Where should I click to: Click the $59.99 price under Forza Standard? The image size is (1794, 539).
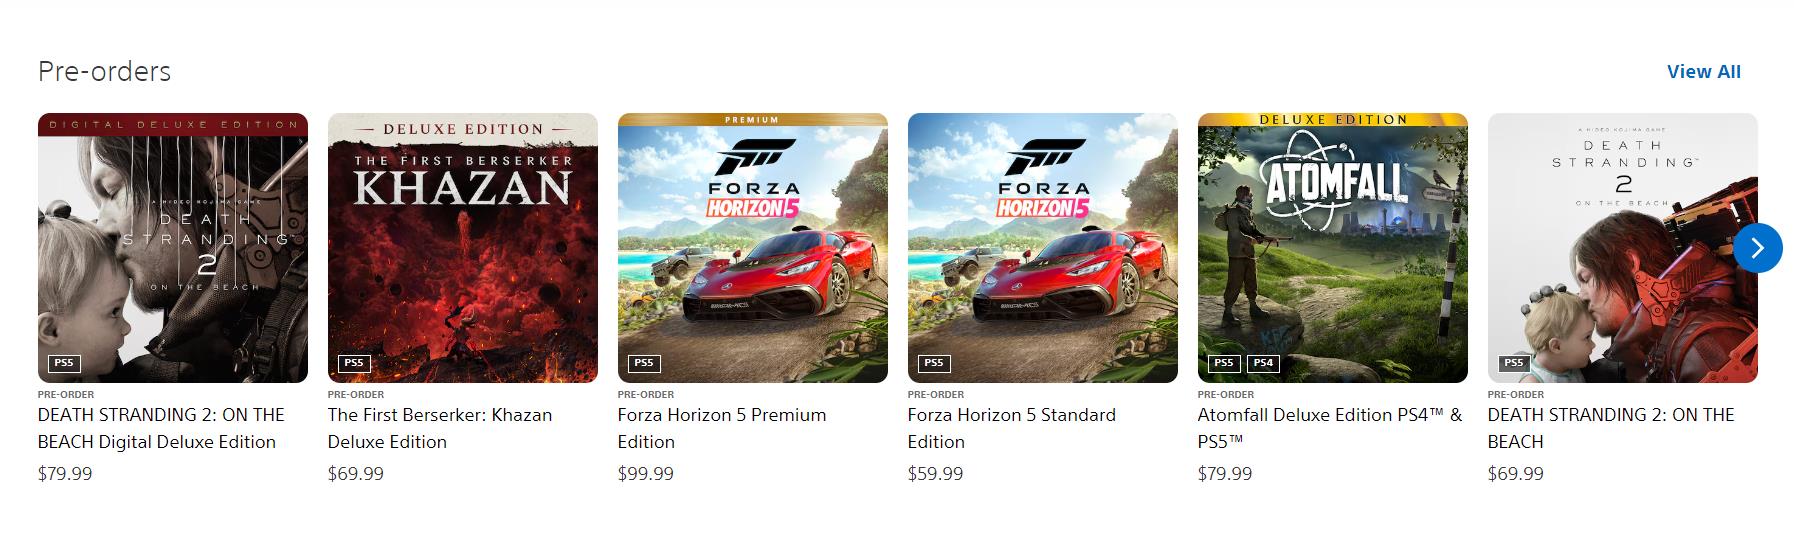[936, 474]
